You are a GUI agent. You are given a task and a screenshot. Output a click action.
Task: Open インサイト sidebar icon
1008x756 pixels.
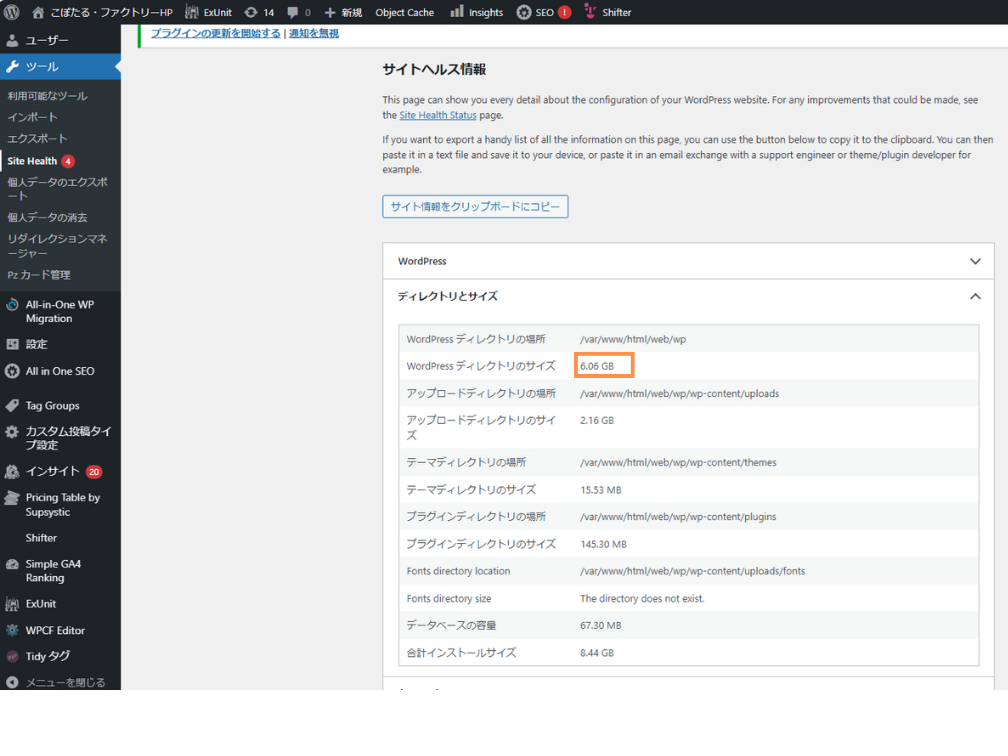[x=12, y=471]
